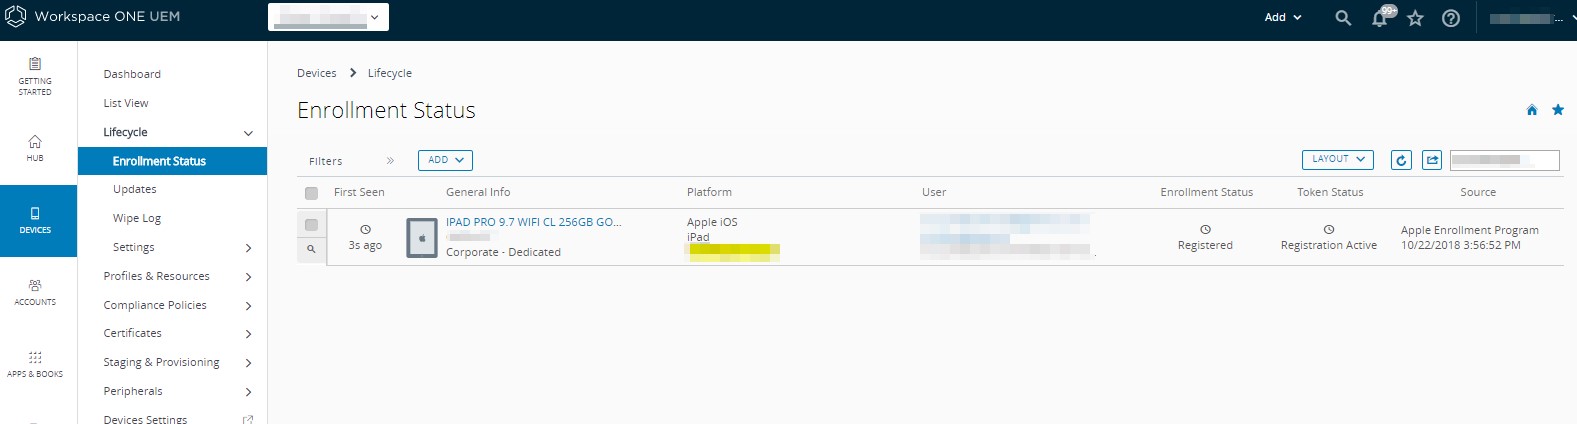Image resolution: width=1577 pixels, height=424 pixels.
Task: Open the saved pages star icon
Action: click(1415, 18)
